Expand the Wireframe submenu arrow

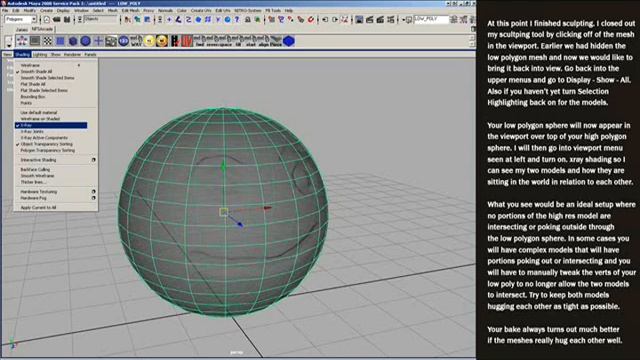point(79,65)
